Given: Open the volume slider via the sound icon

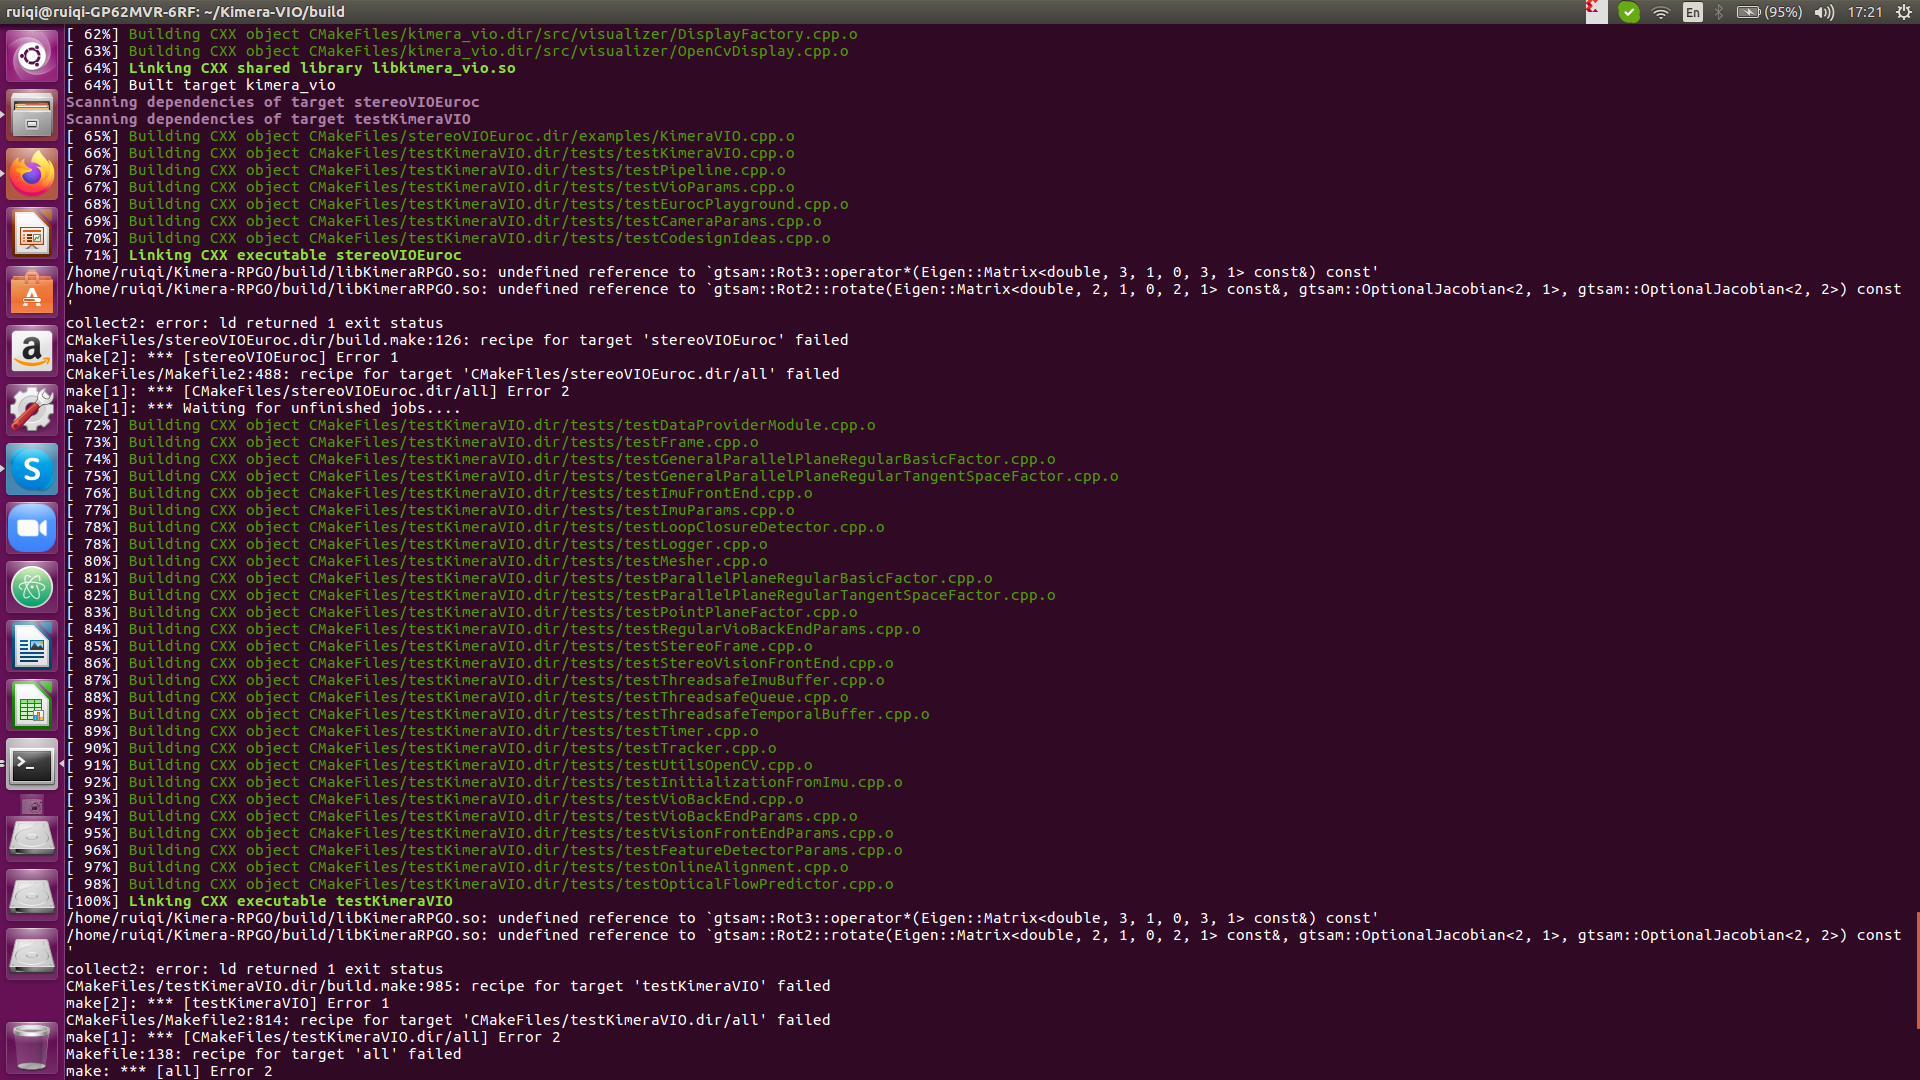Looking at the screenshot, I should 1824,13.
